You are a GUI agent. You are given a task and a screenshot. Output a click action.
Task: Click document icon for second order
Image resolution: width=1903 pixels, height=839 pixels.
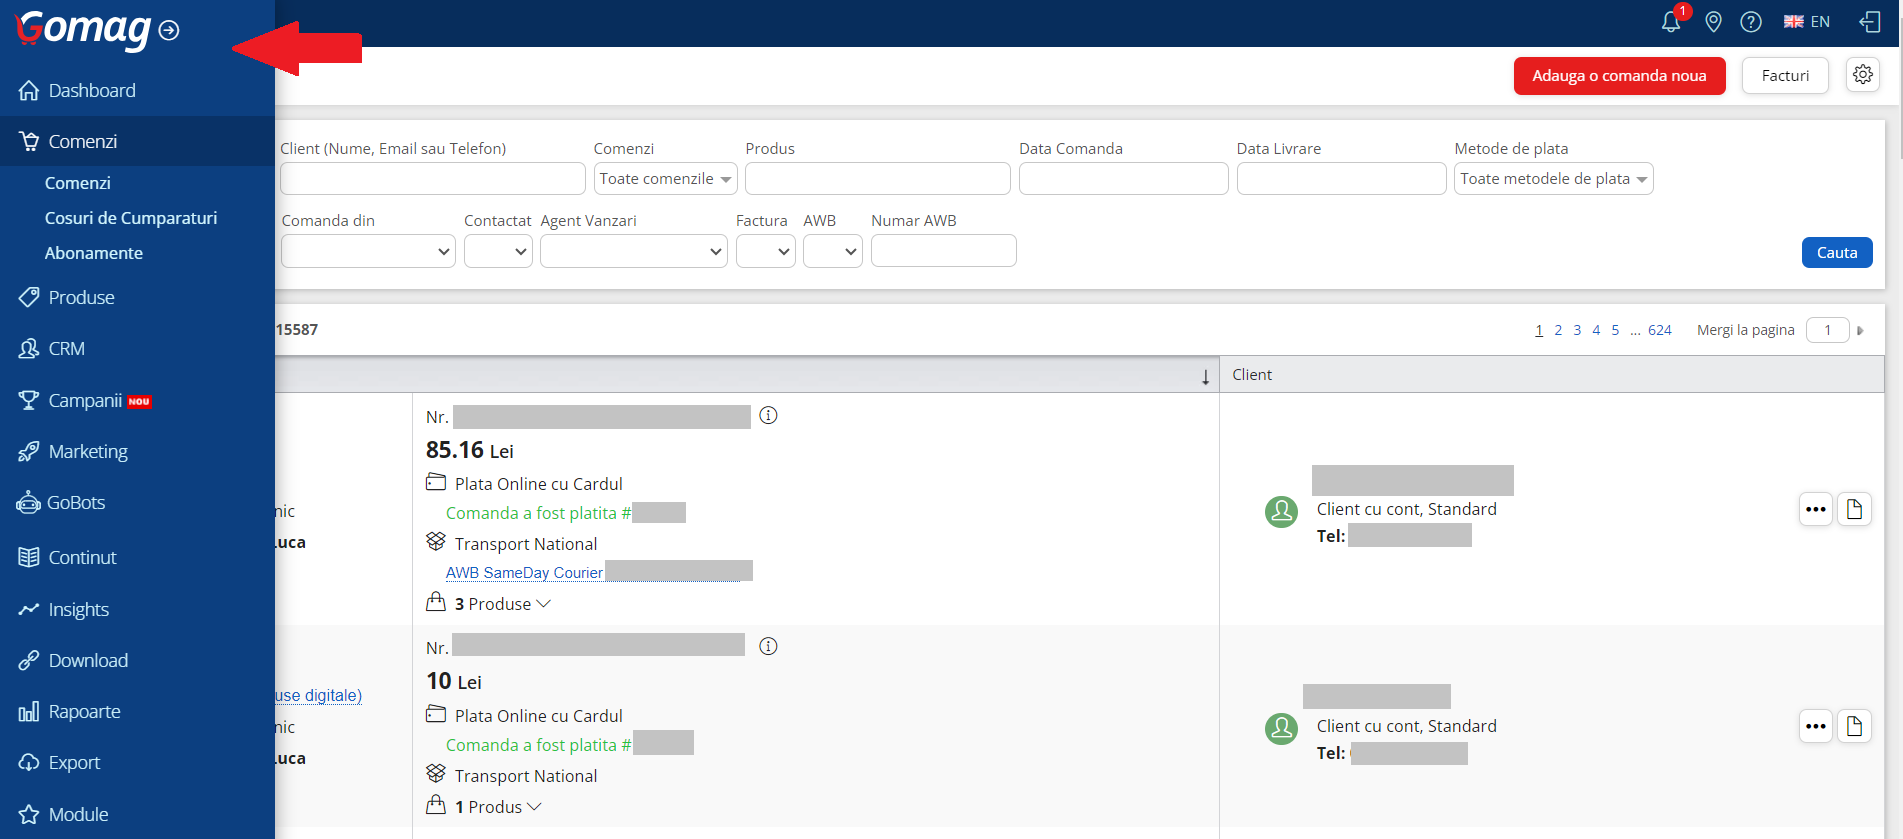point(1854,726)
